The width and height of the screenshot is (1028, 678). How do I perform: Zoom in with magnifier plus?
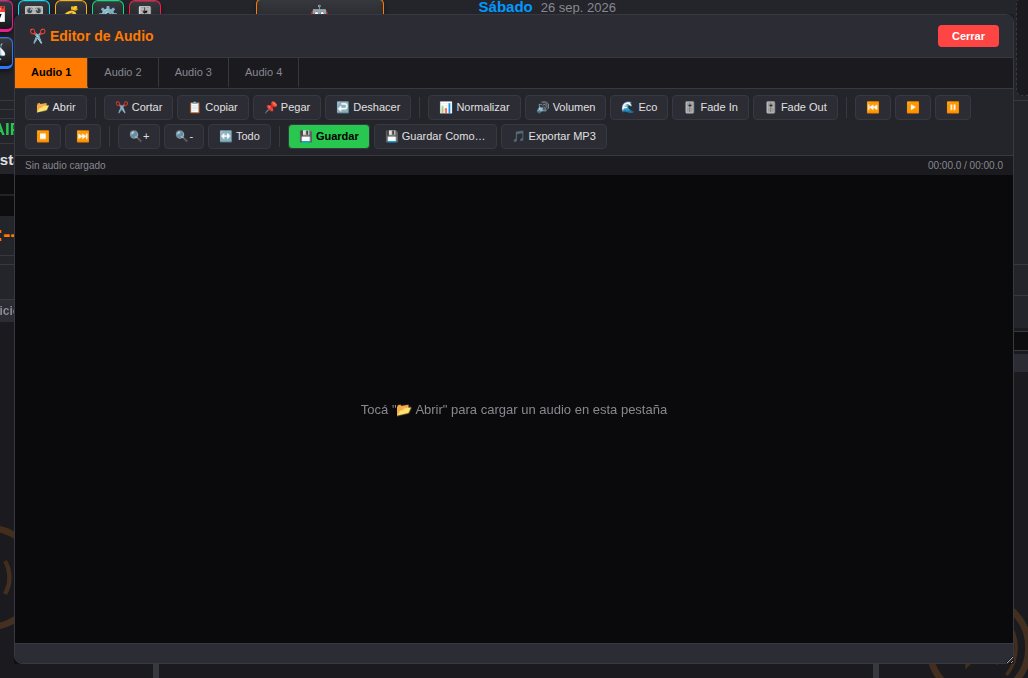click(x=139, y=136)
